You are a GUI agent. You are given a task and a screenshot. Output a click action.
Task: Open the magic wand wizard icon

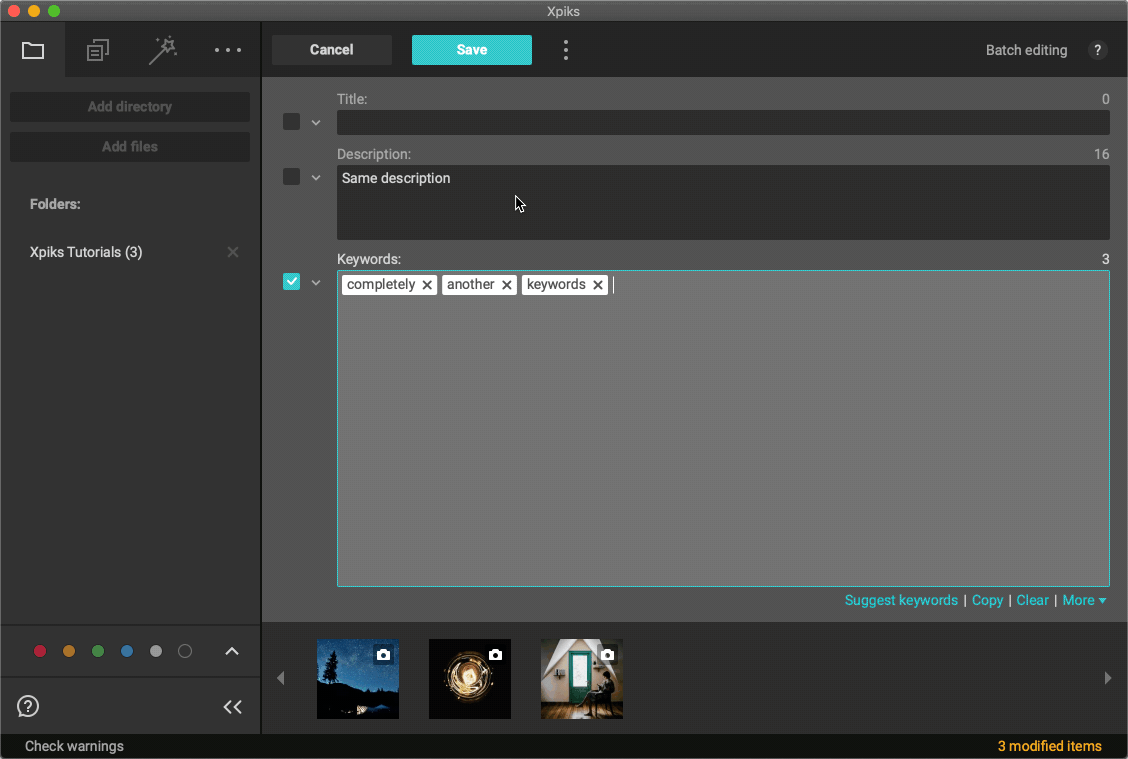click(x=163, y=49)
